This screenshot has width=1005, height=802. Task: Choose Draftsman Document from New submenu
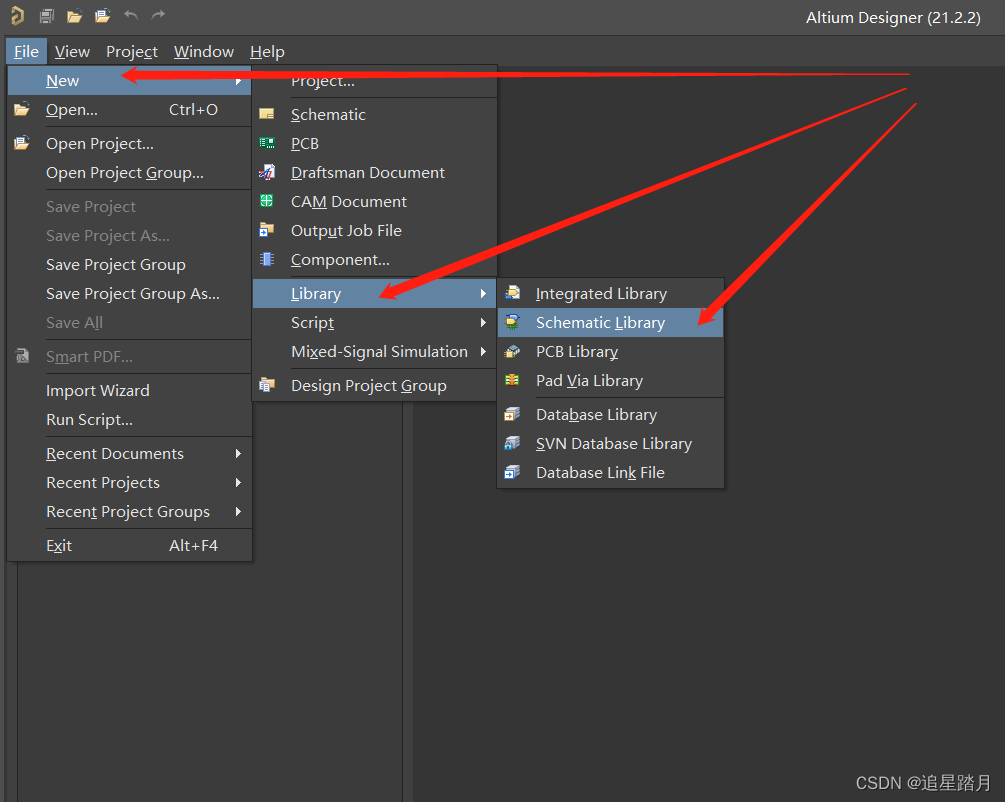point(367,173)
